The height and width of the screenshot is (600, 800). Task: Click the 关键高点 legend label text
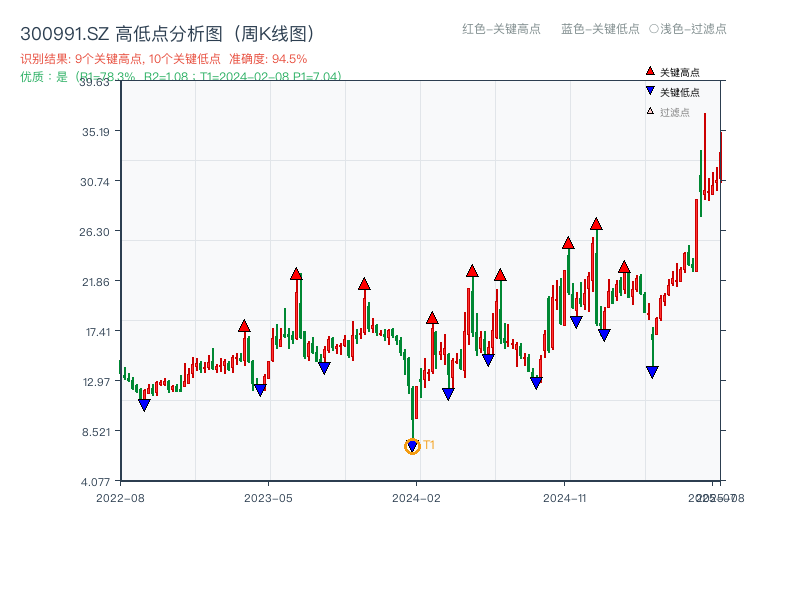[680, 72]
